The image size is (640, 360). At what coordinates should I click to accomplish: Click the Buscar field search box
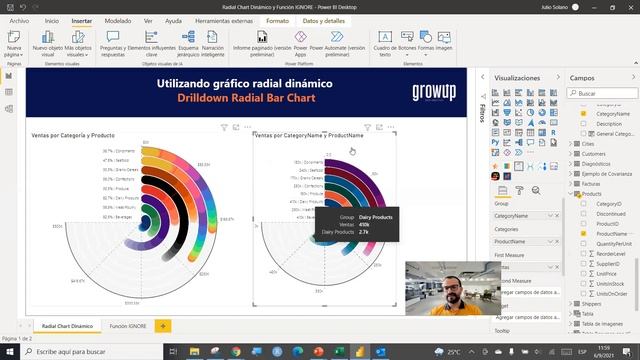point(602,93)
